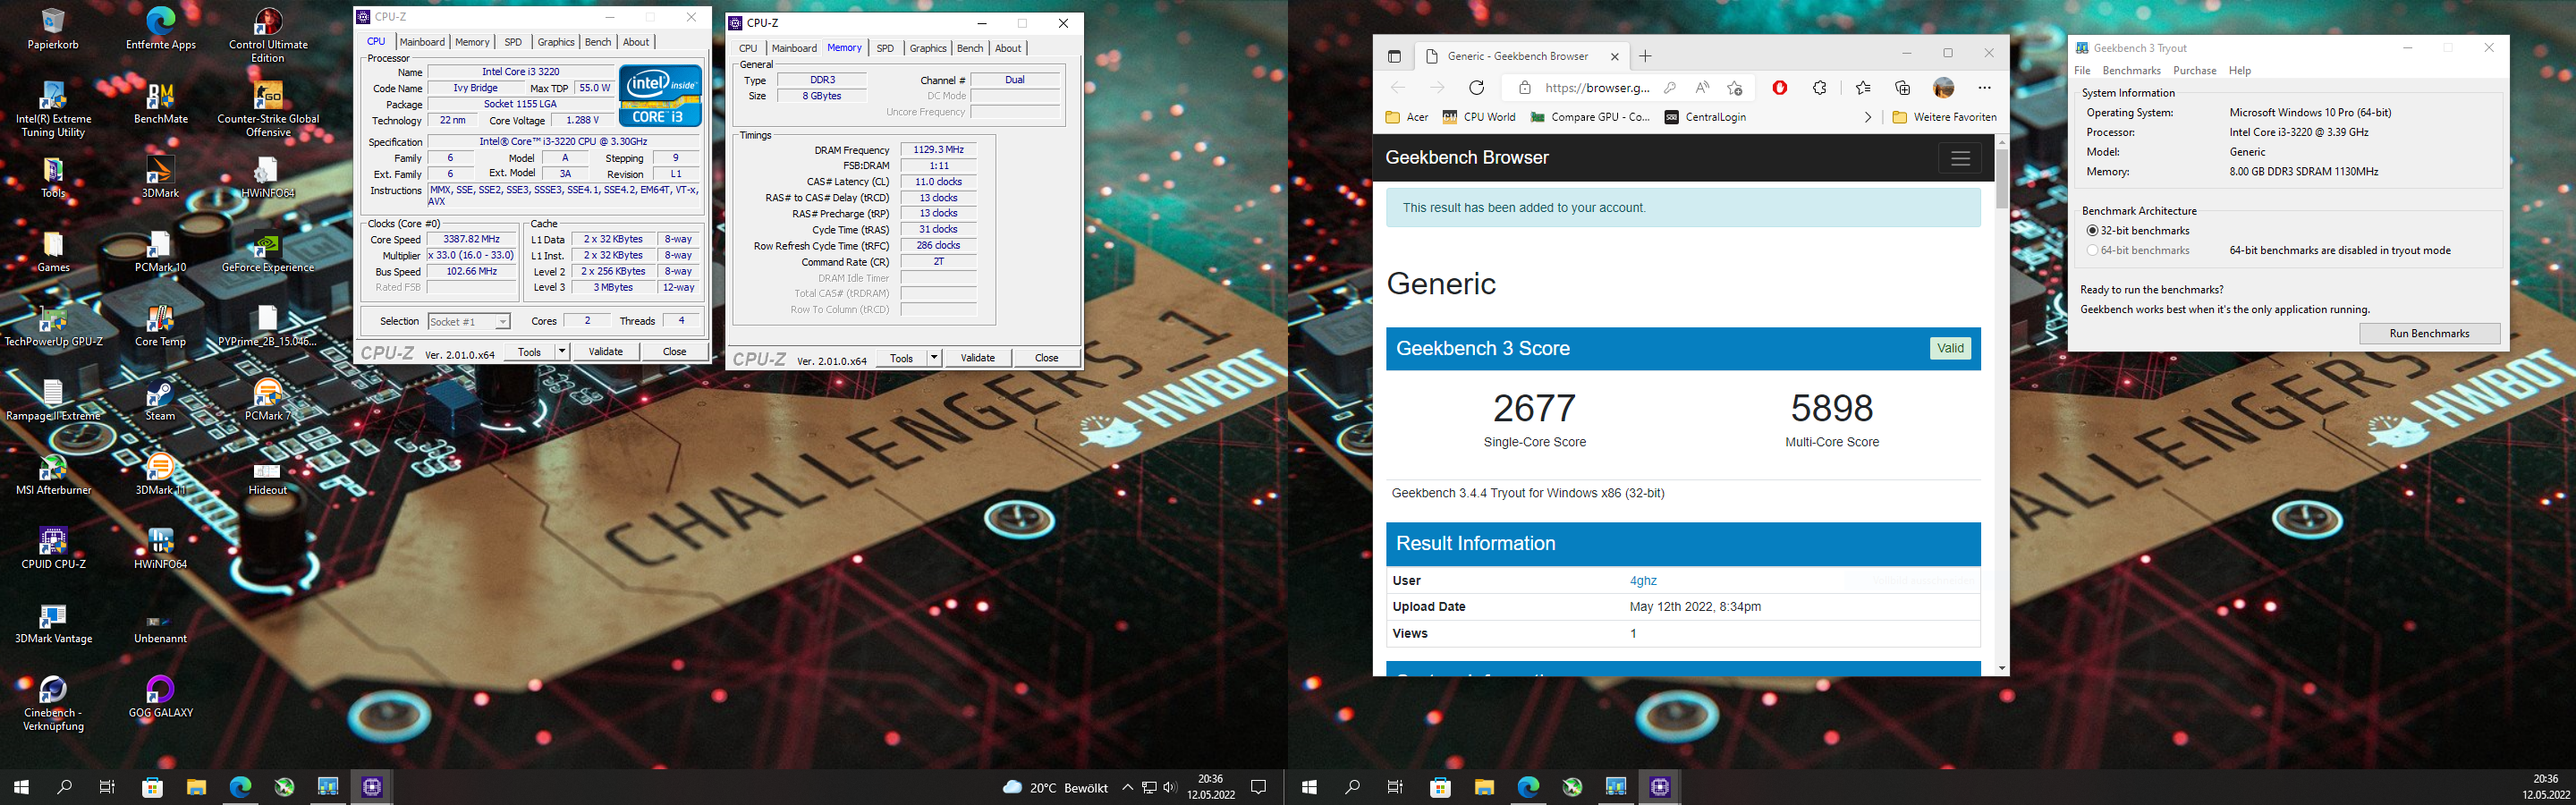
Task: Open the Edge profile avatar
Action: (x=1943, y=88)
